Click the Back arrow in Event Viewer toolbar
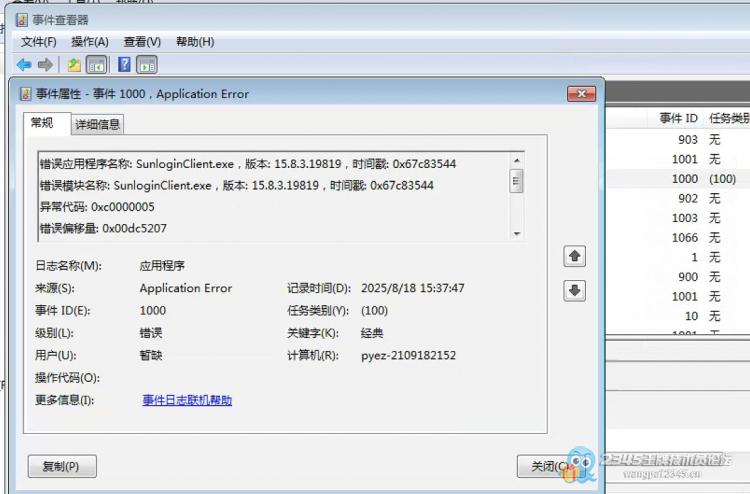 click(x=24, y=65)
